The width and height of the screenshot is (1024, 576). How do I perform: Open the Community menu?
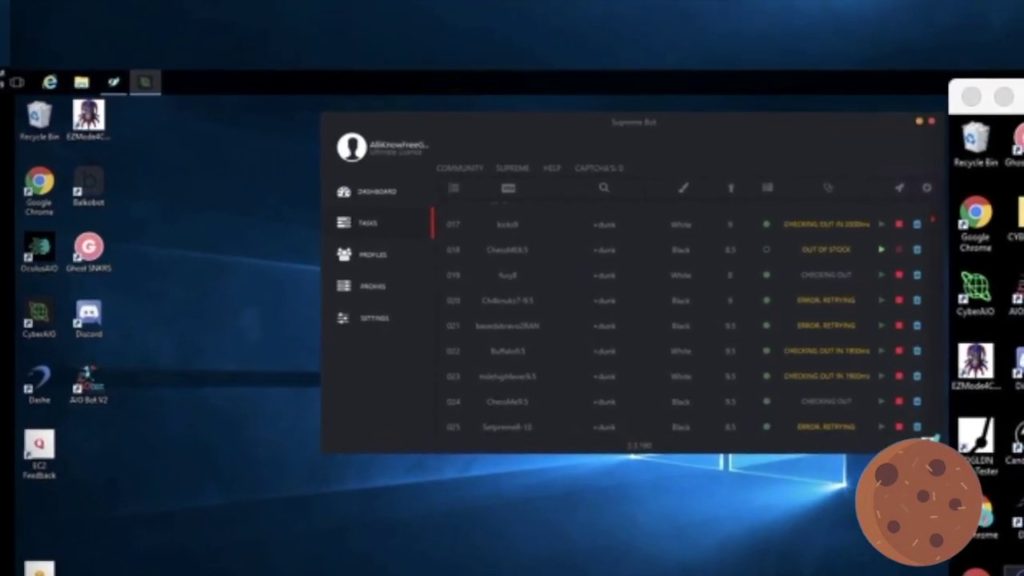click(x=459, y=168)
